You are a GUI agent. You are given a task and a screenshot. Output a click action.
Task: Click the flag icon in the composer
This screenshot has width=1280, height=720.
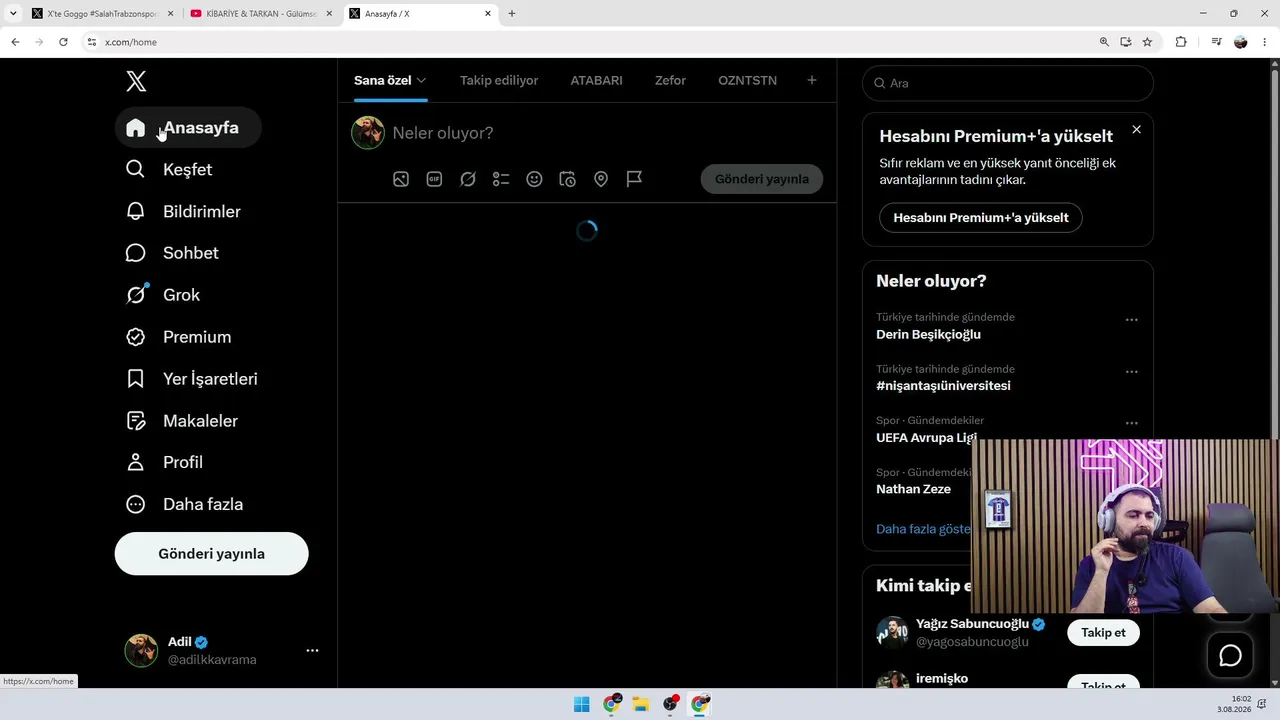click(x=634, y=179)
